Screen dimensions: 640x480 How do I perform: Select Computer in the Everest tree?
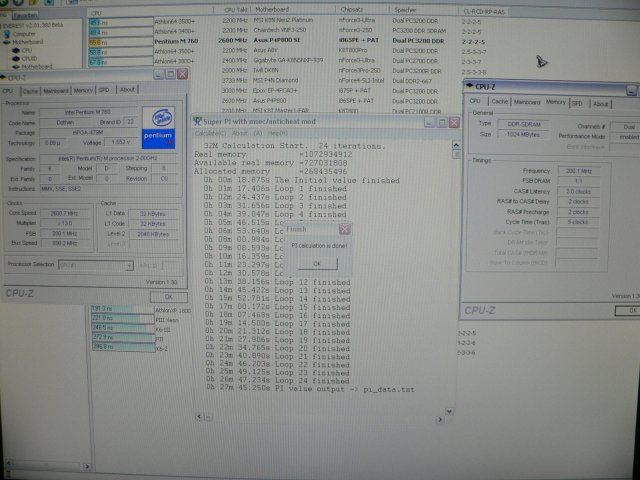[x=24, y=34]
